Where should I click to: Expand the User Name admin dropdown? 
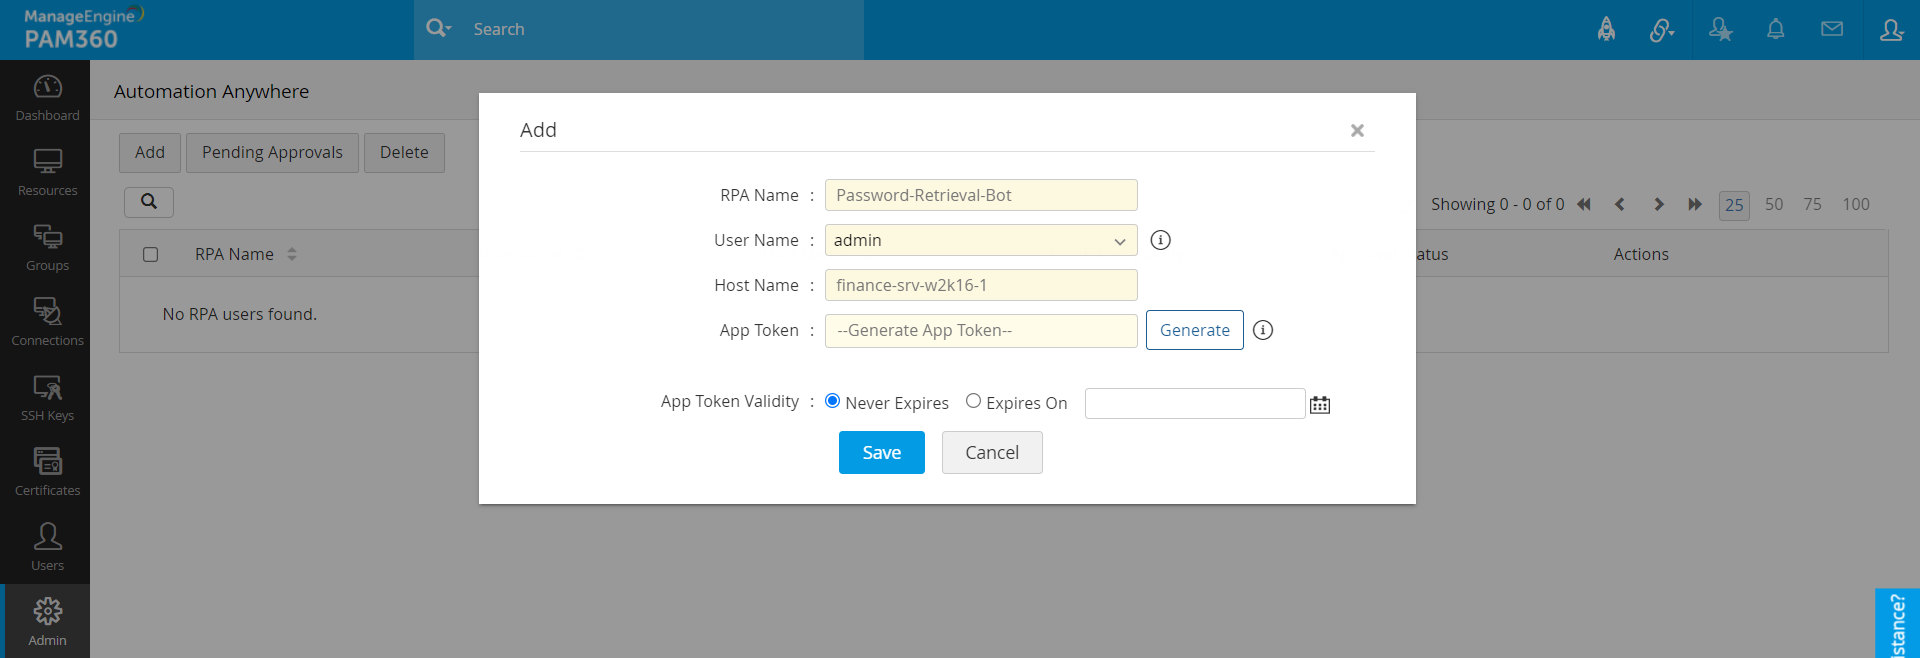[981, 240]
